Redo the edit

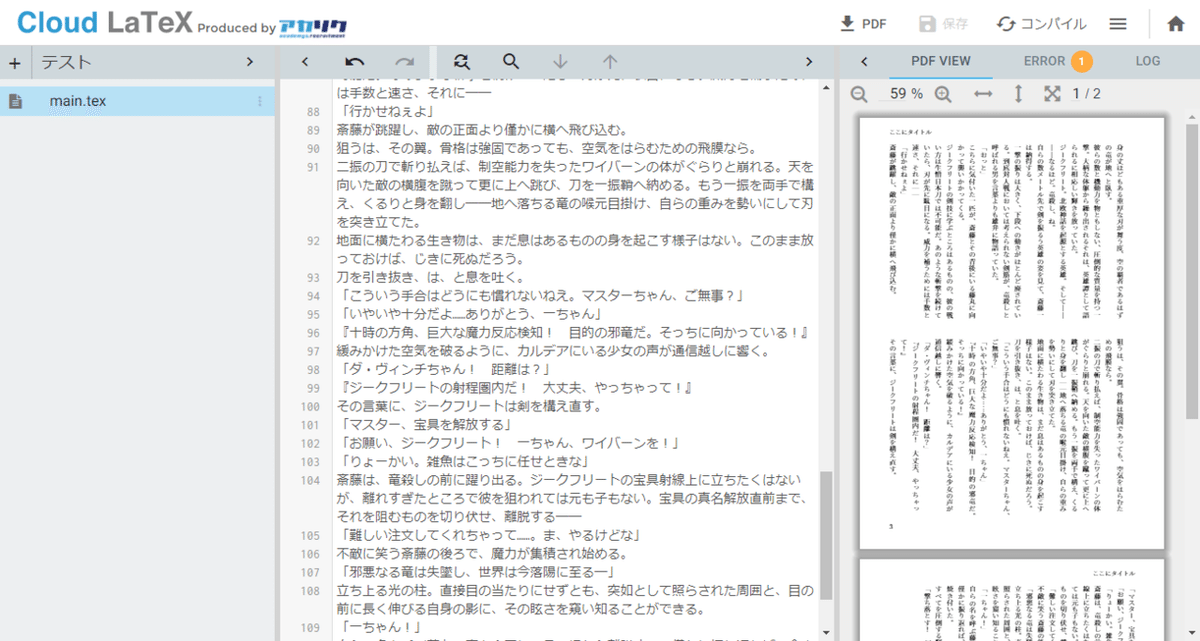pos(405,62)
